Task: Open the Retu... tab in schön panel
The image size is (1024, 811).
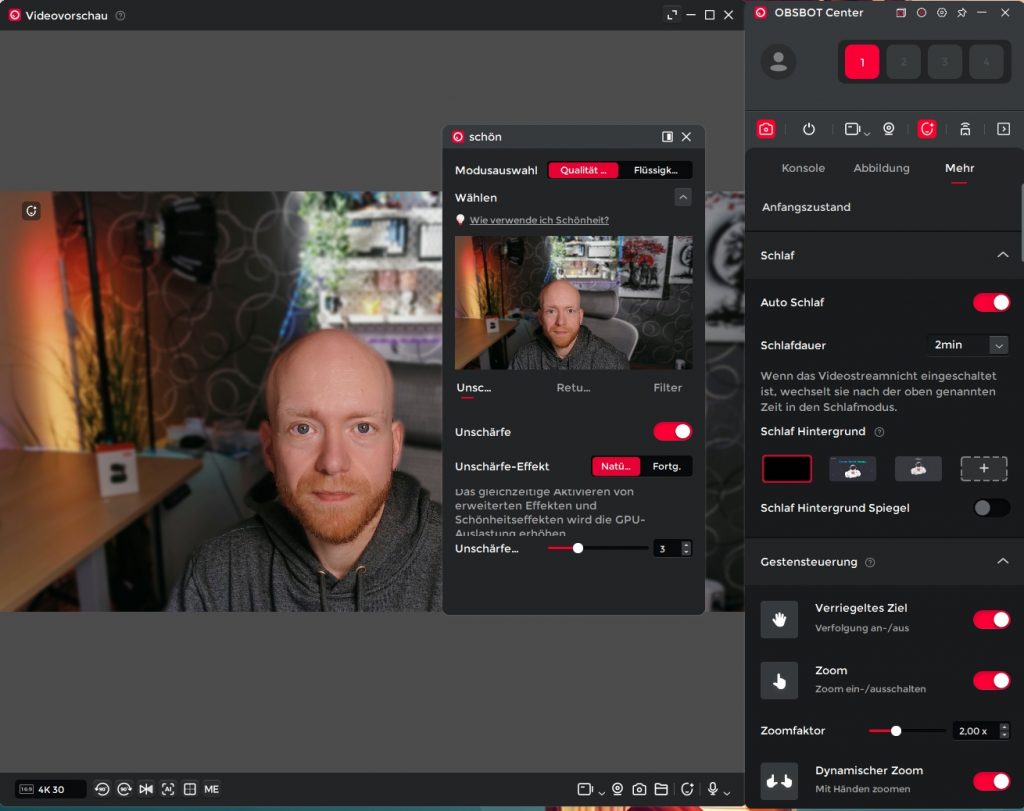Action: [x=573, y=387]
